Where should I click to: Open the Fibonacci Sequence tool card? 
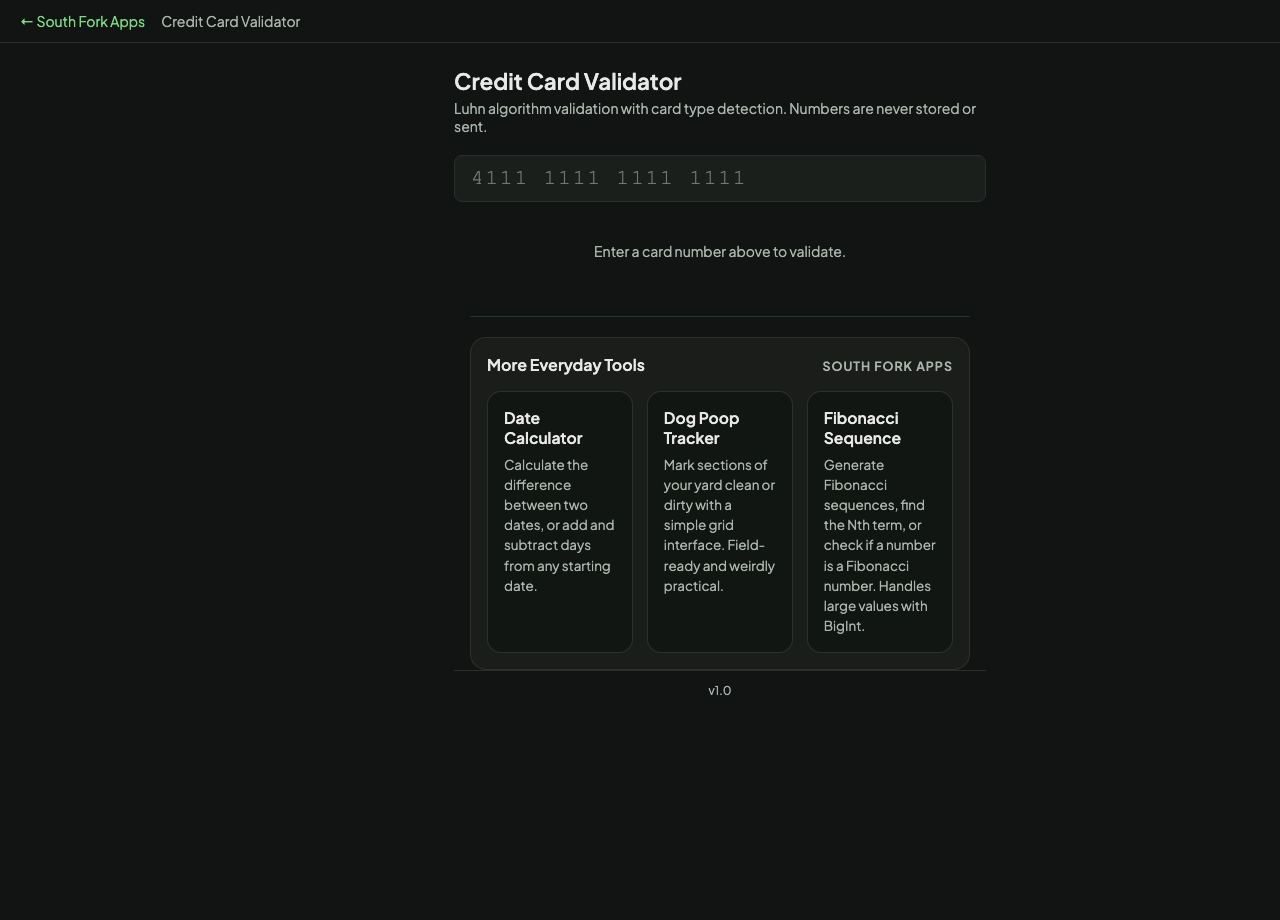tap(880, 522)
